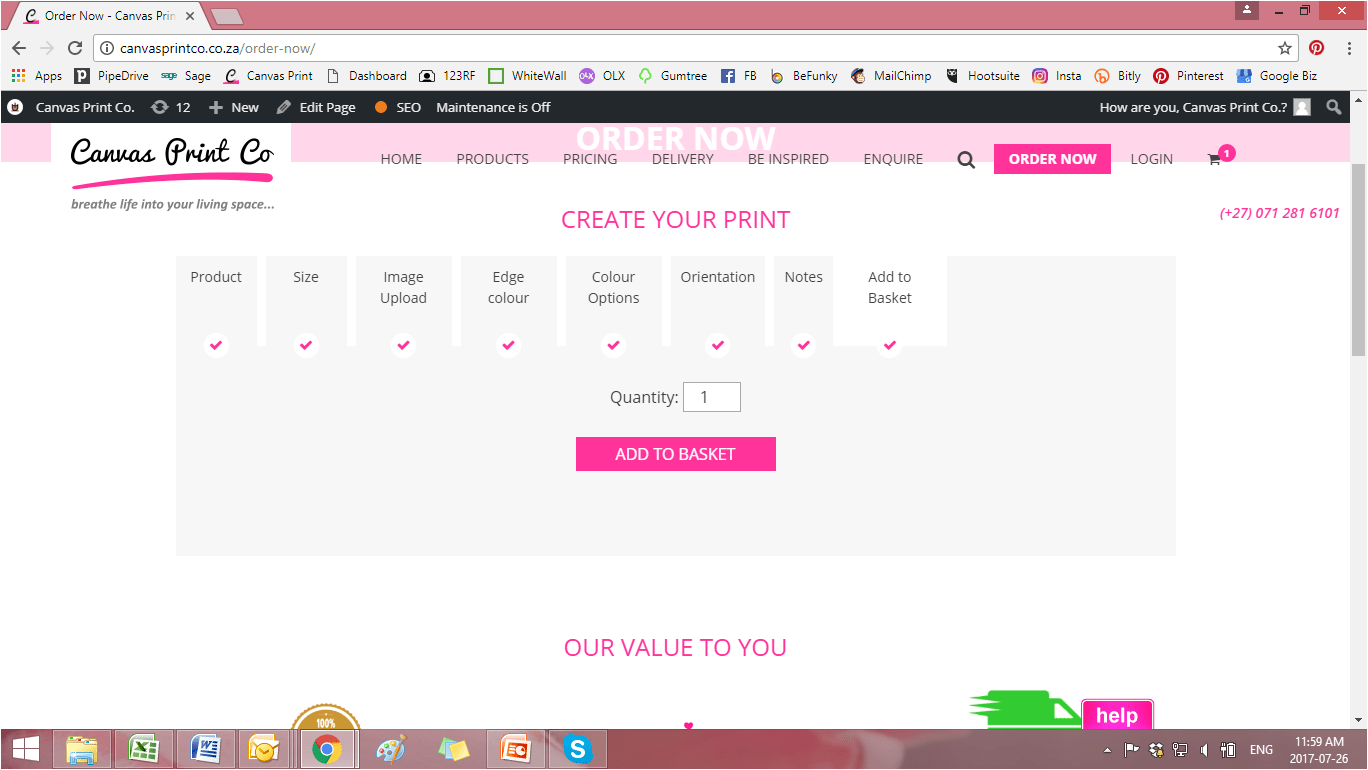
Task: Click Edit Page in the admin bar
Action: [x=316, y=107]
